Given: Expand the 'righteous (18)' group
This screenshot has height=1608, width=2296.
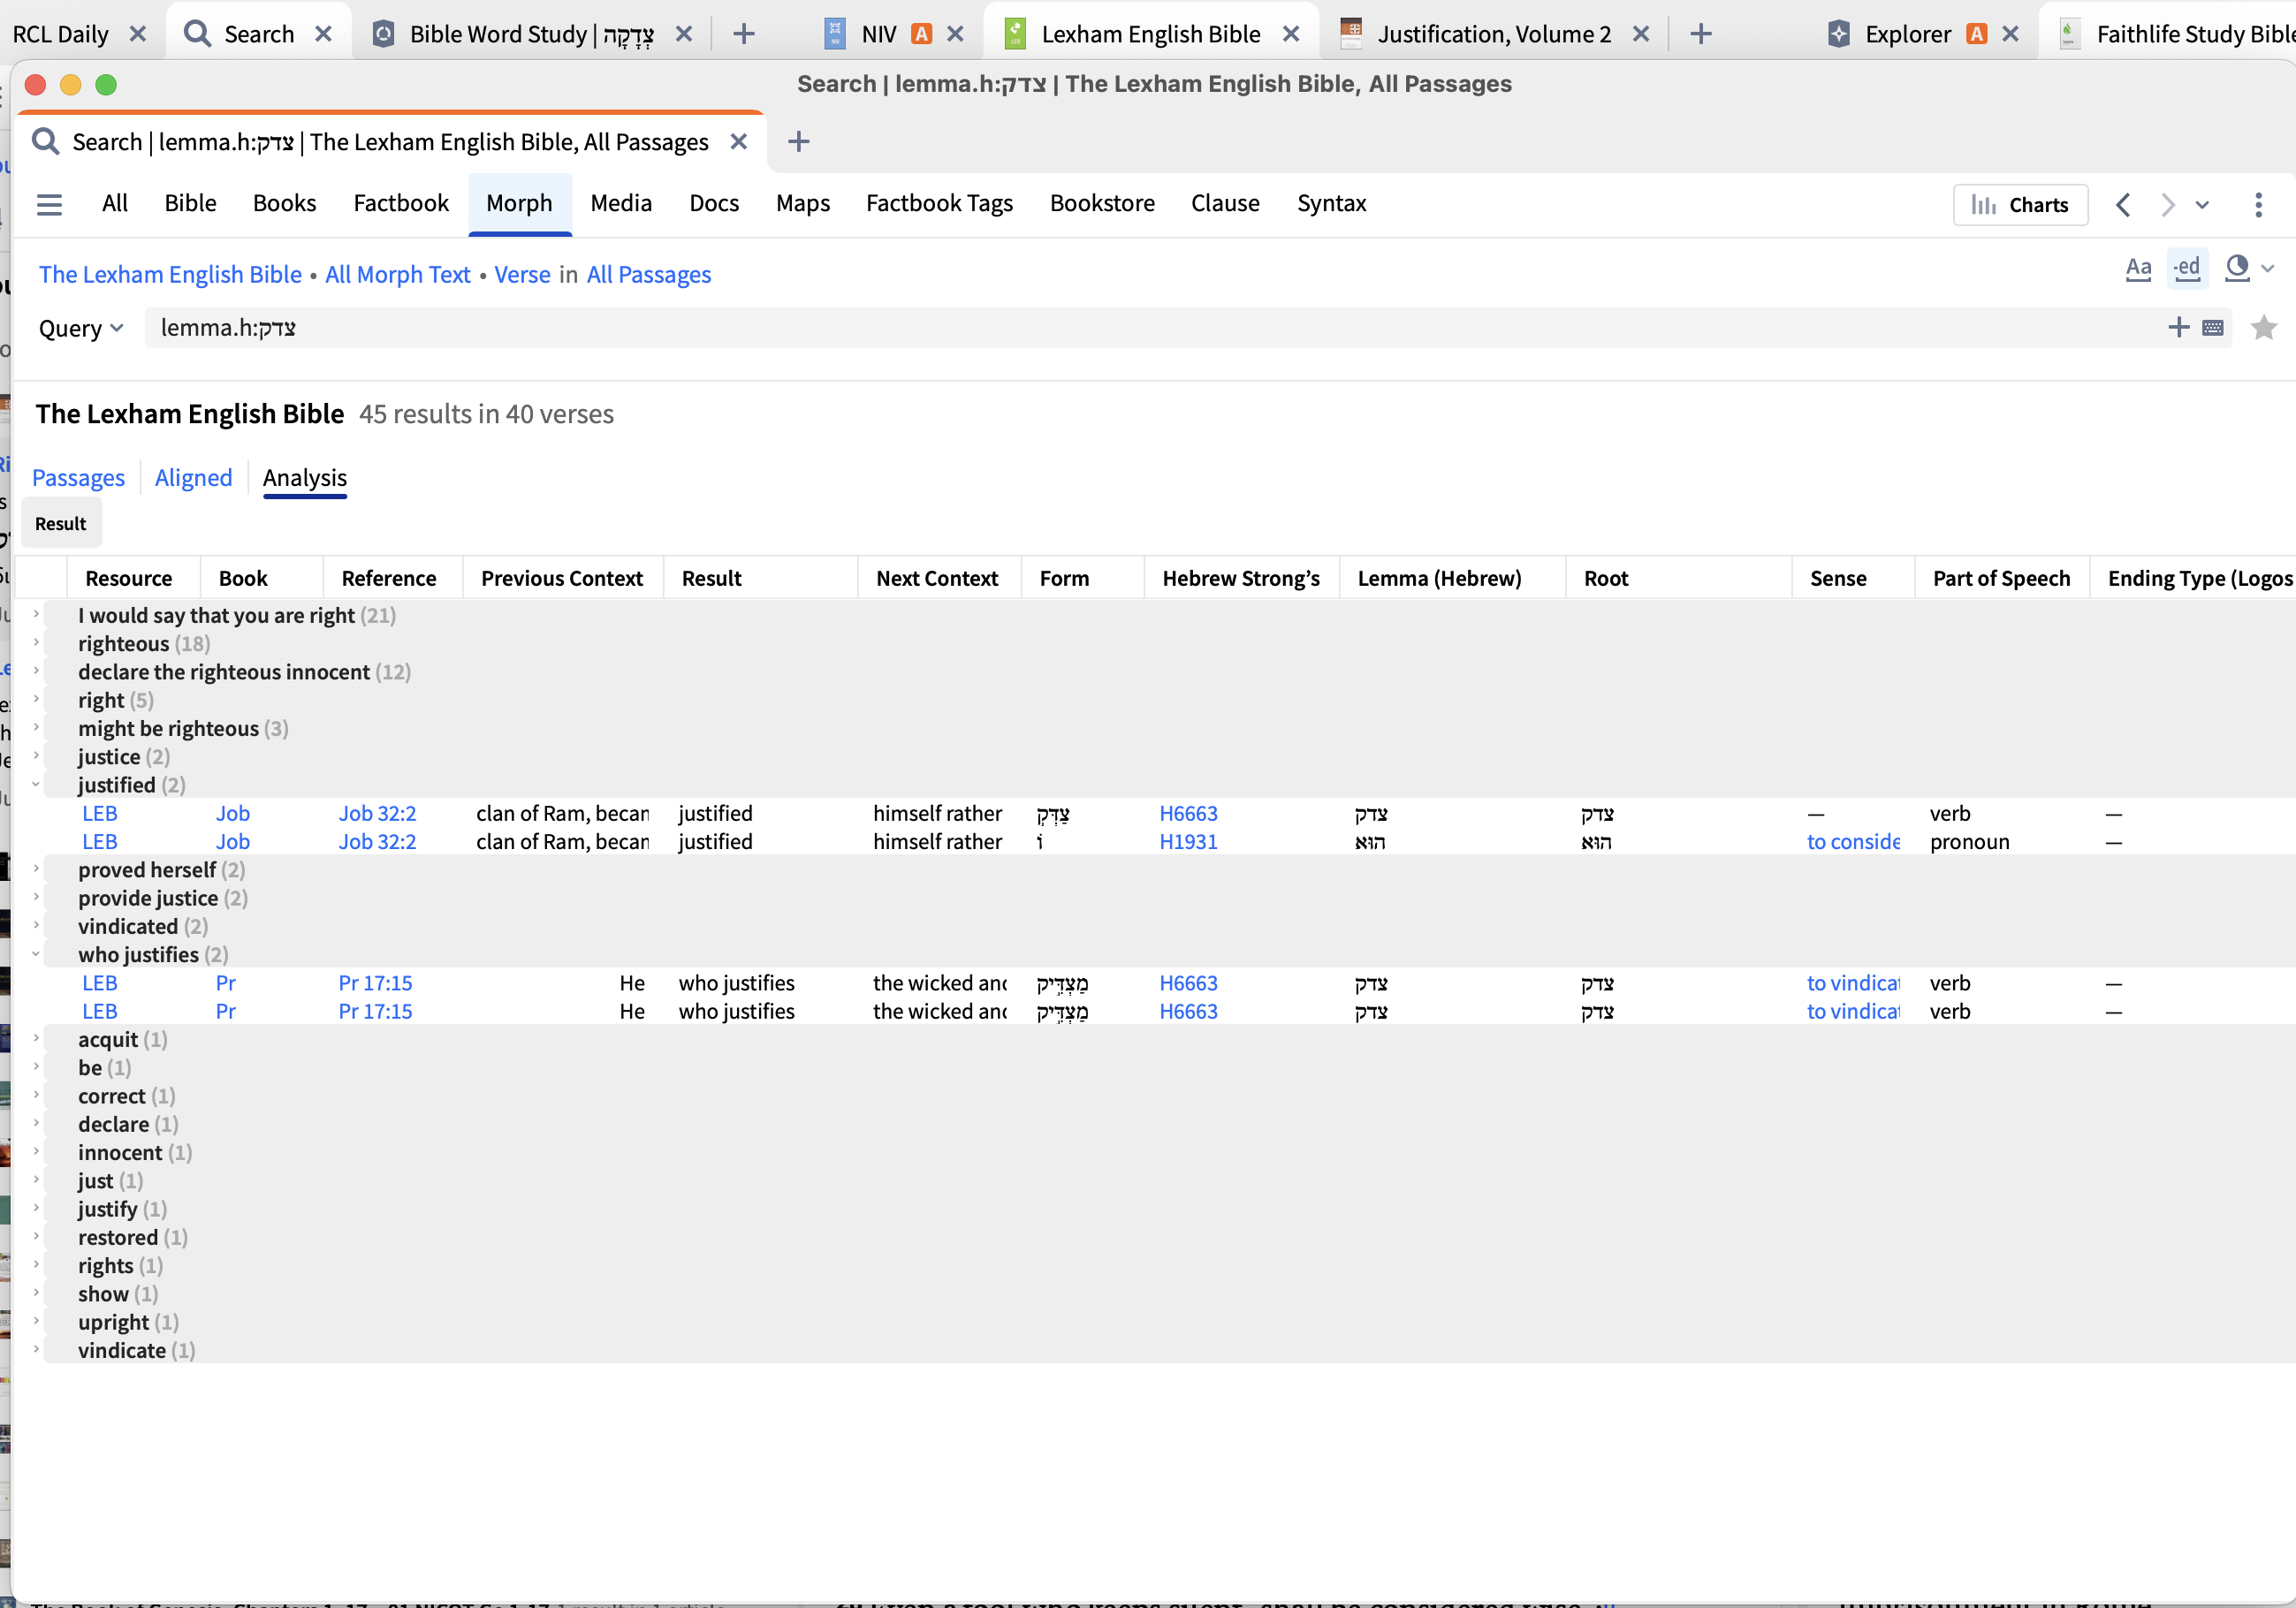Looking at the screenshot, I should click(x=37, y=643).
